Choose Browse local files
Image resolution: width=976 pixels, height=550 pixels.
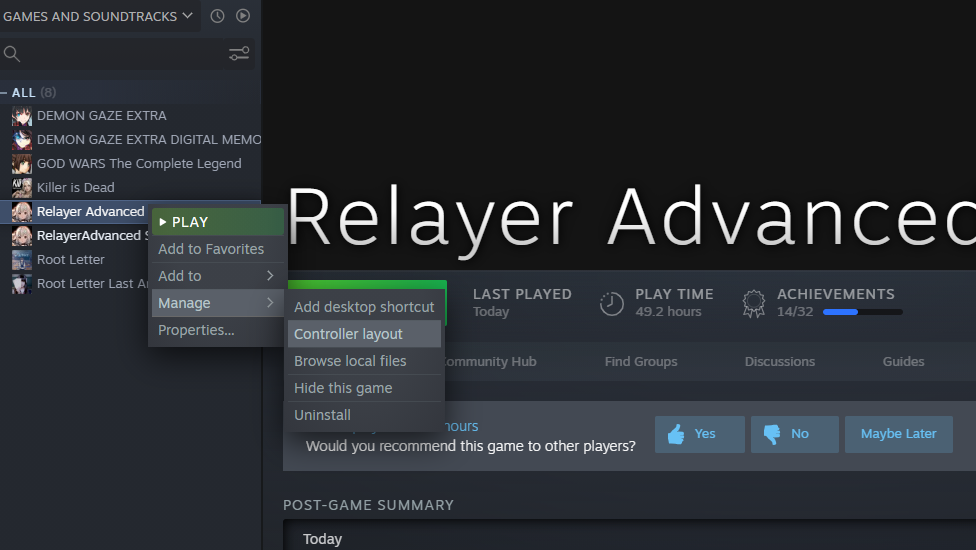(364, 361)
